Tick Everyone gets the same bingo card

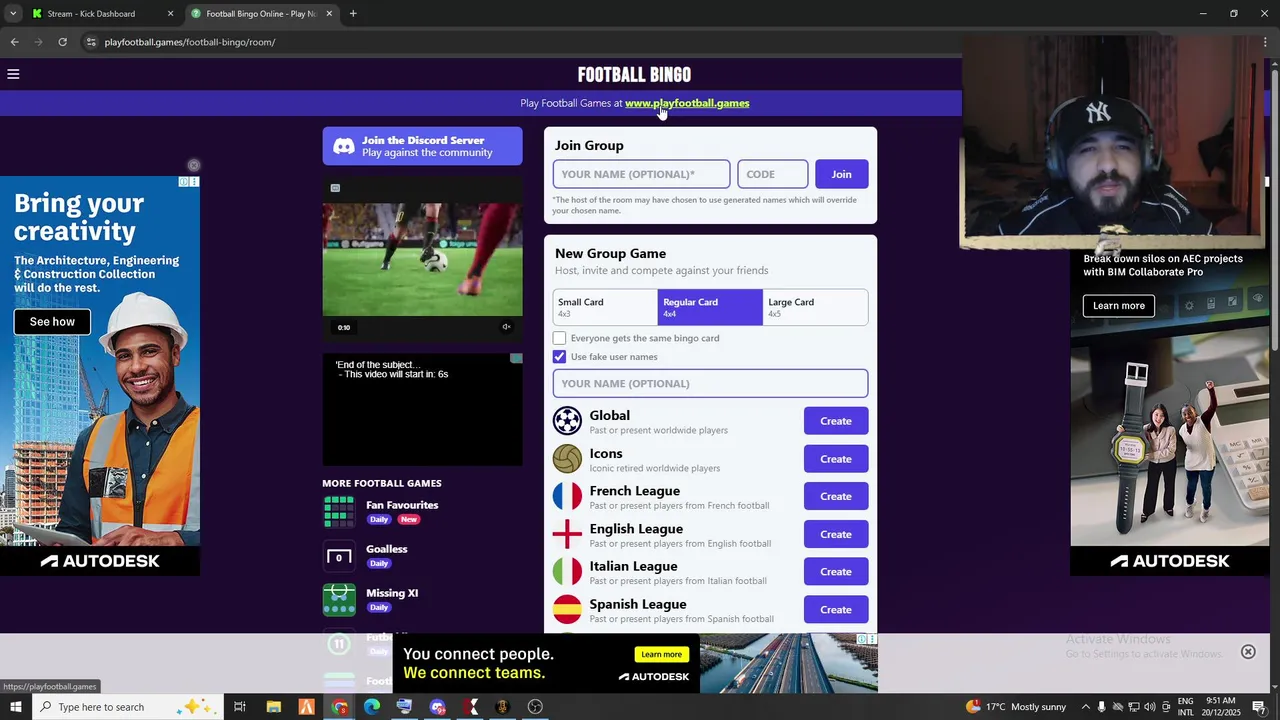[560, 338]
